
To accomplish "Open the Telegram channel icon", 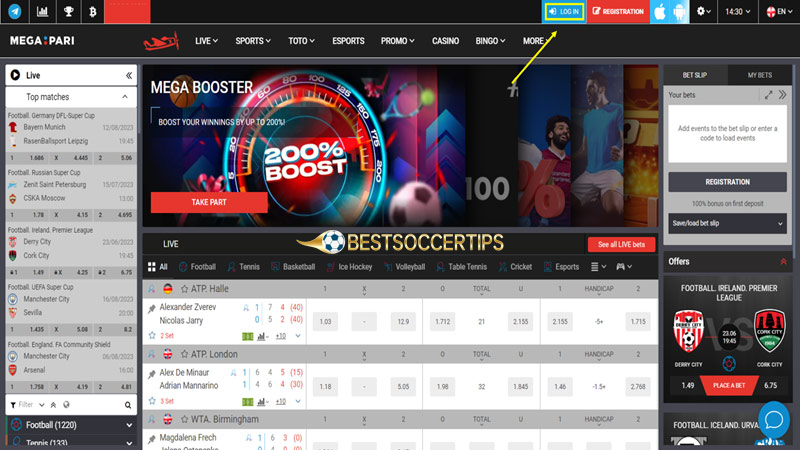I will 14,11.
